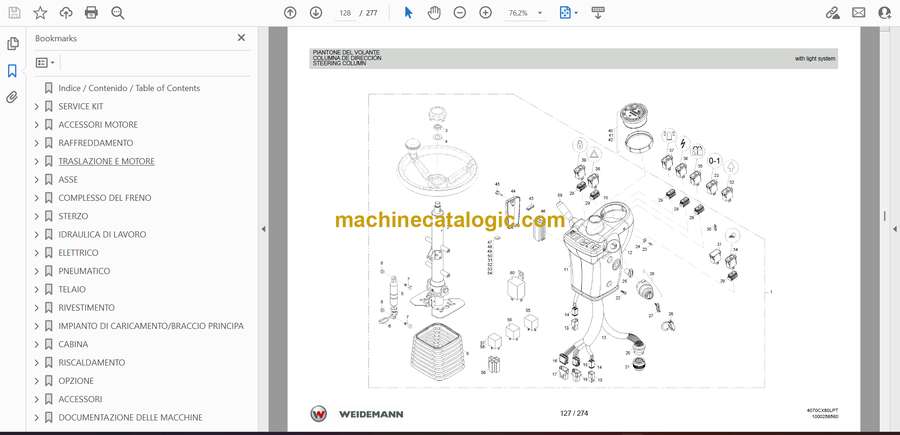Click the document vertical scrollbar
Screen dimensions: 900x435
pyautogui.click(x=885, y=216)
